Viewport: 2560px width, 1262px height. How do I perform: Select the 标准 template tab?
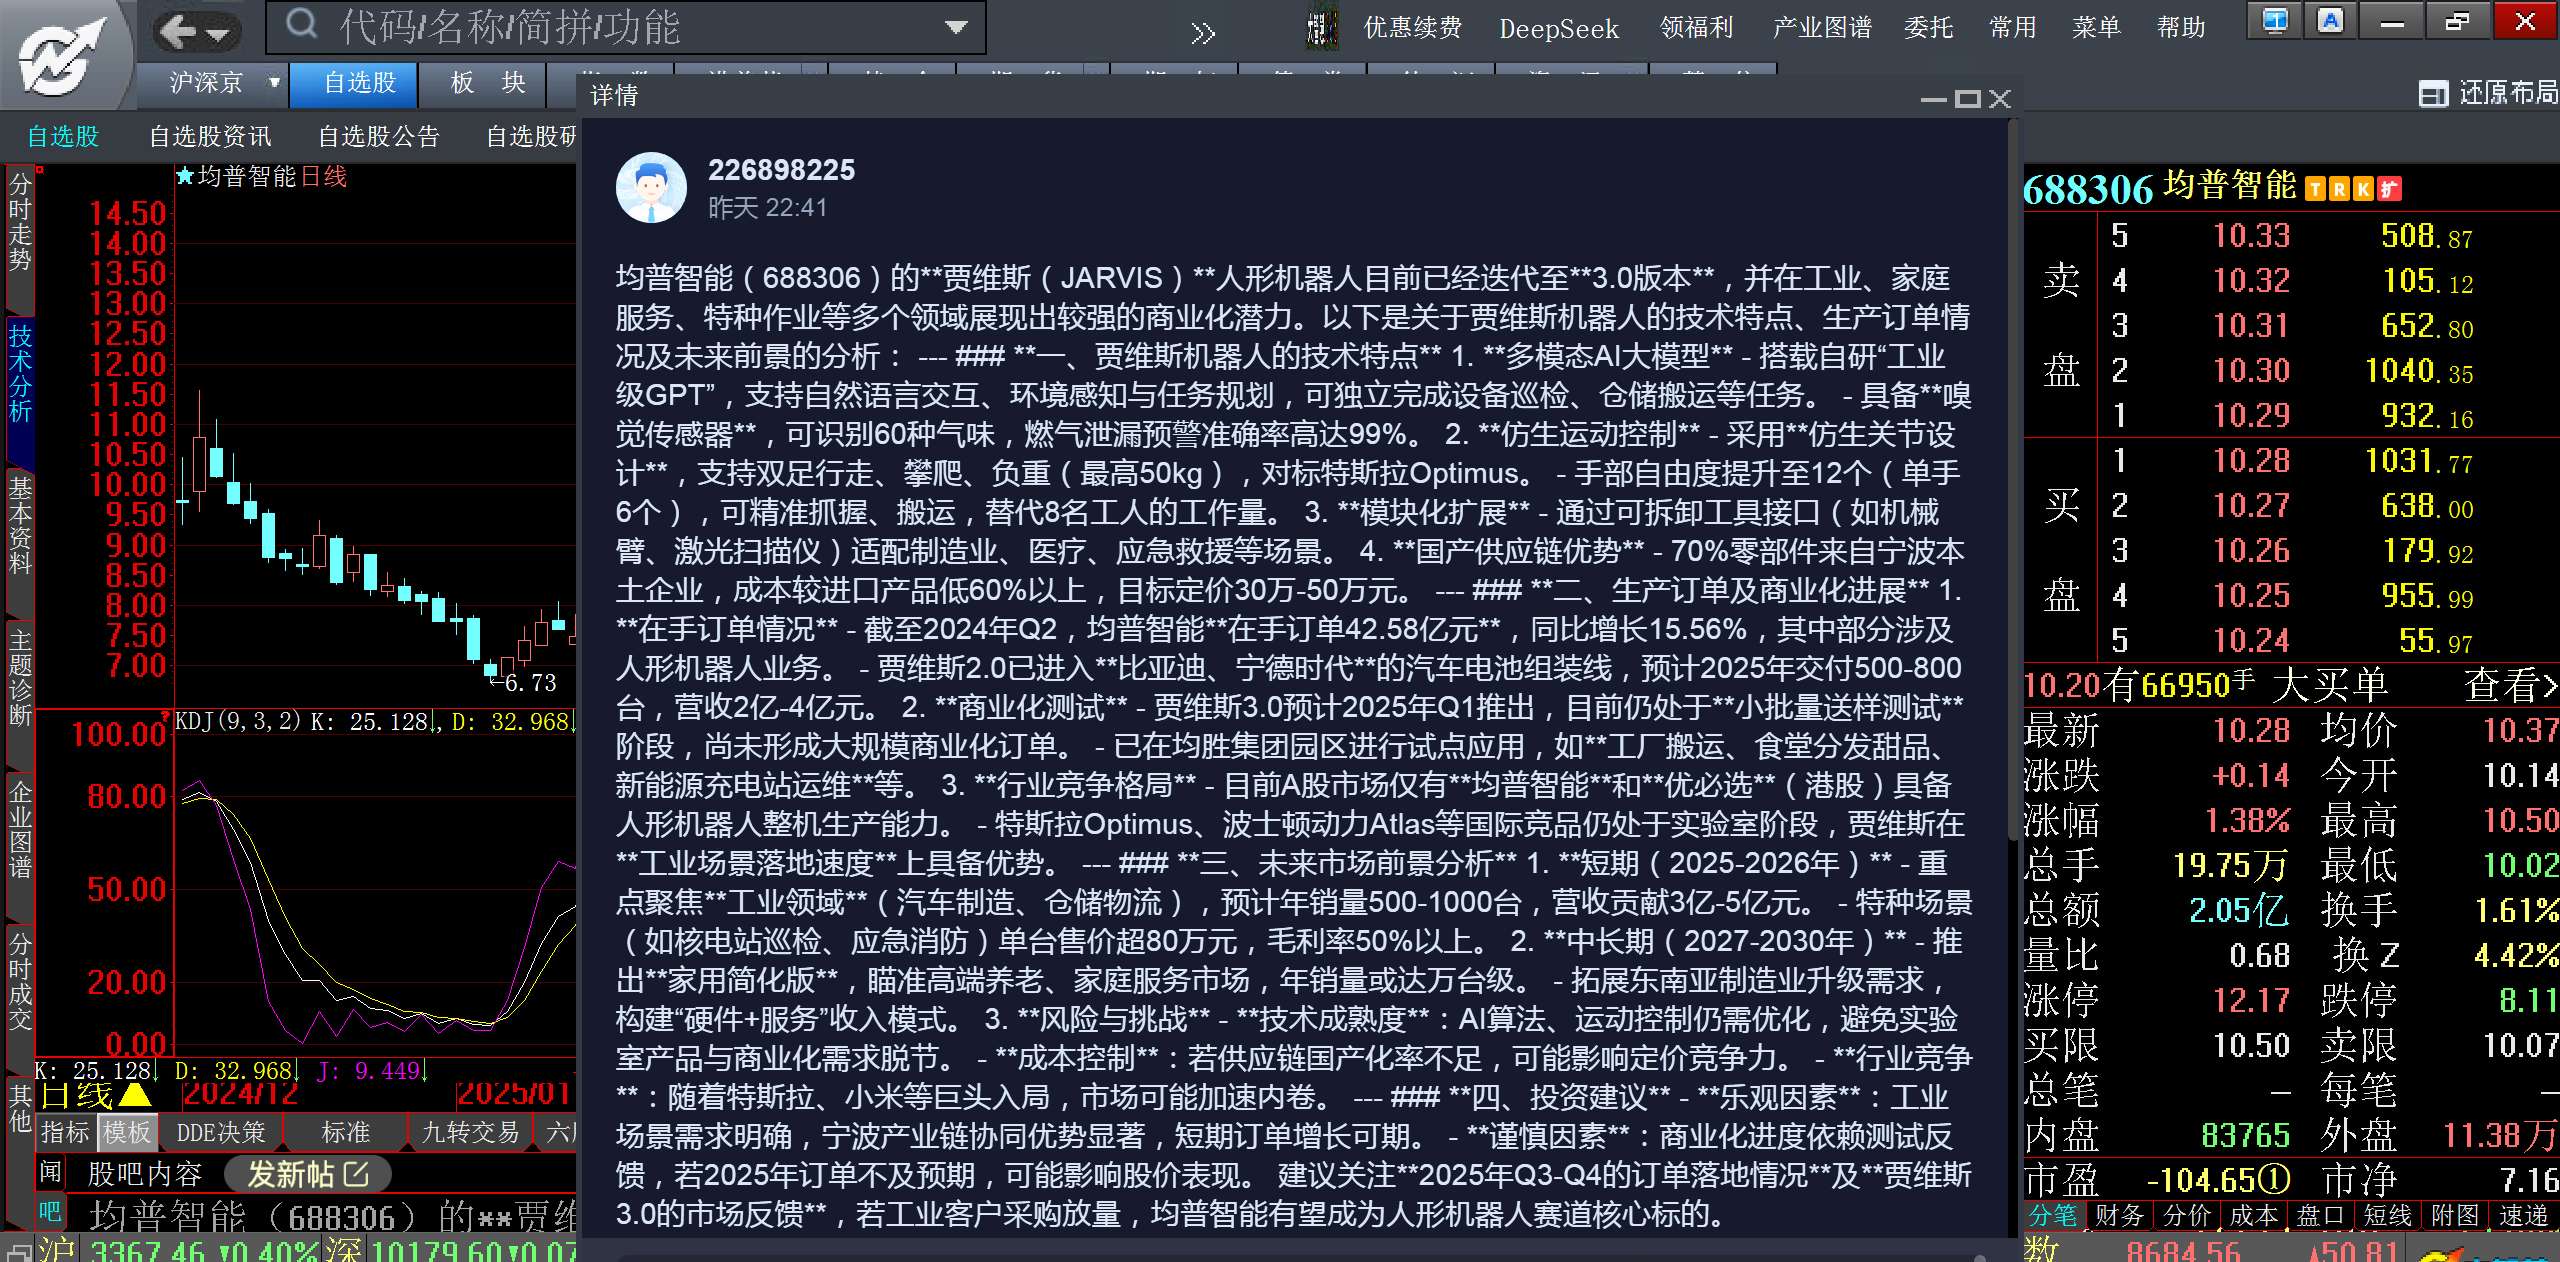pyautogui.click(x=346, y=1133)
